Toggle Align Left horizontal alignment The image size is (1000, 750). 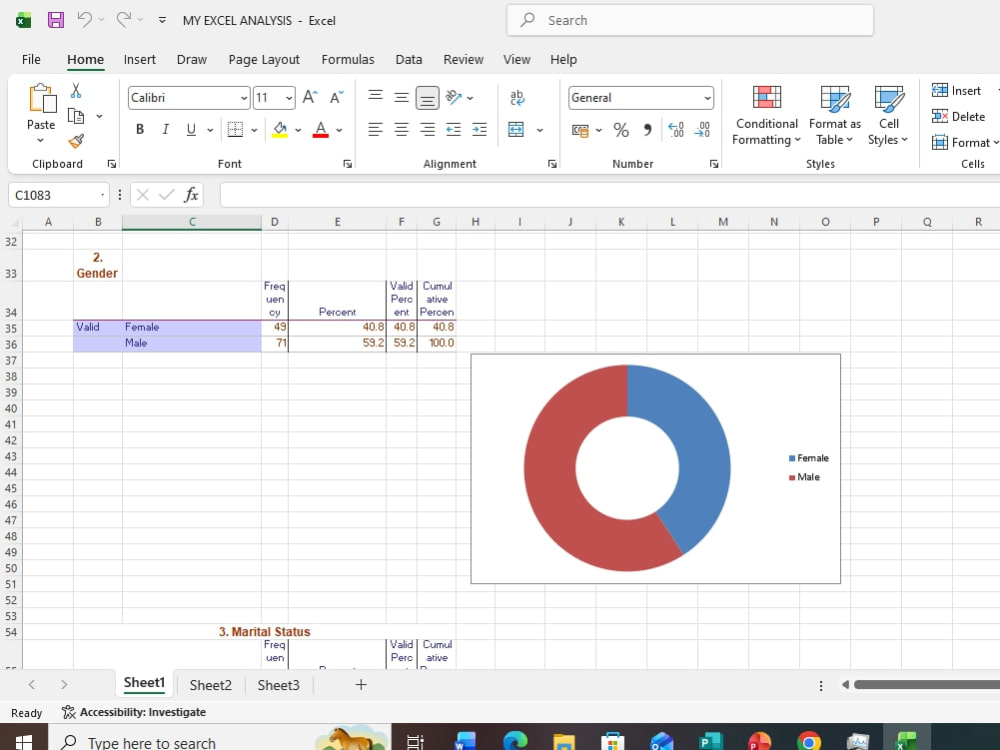point(376,129)
